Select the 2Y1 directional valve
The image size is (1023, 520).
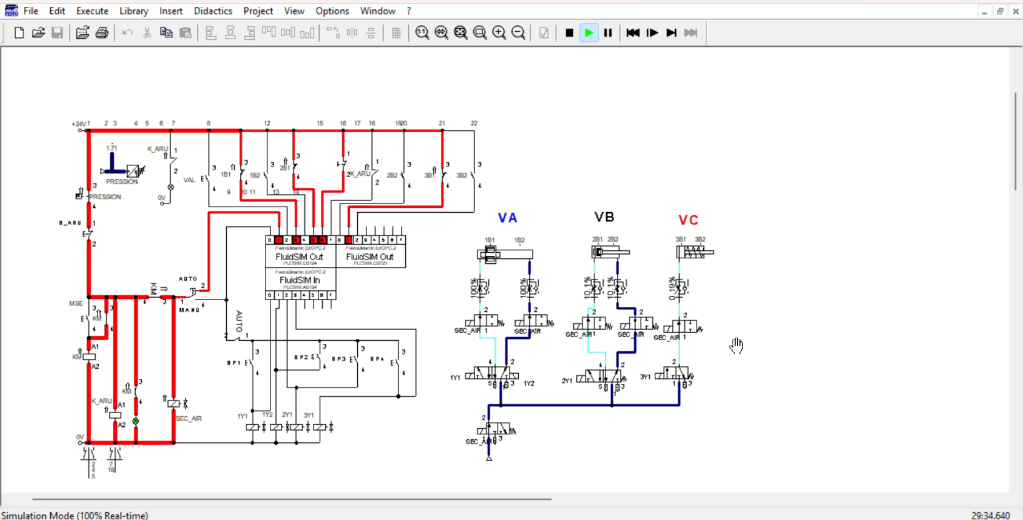tap(603, 375)
